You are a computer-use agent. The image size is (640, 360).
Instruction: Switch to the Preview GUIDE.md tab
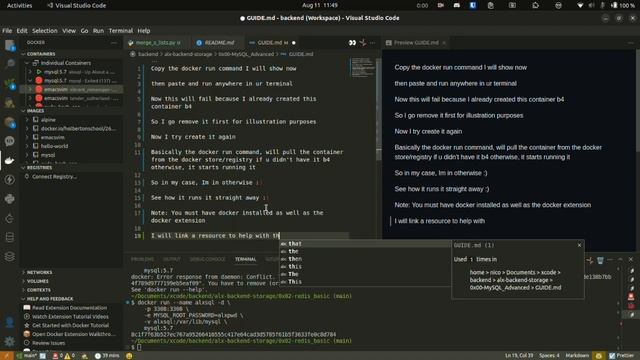[x=416, y=42]
